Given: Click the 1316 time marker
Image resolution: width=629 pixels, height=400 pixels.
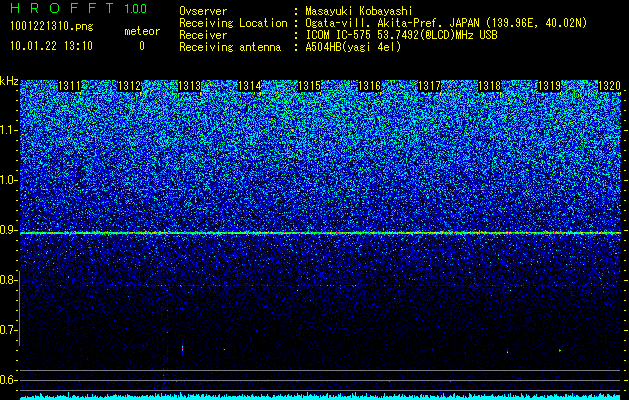Looking at the screenshot, I should (369, 86).
